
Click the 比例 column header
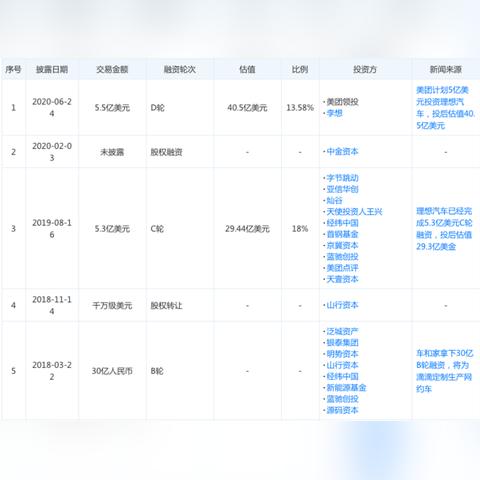click(300, 69)
